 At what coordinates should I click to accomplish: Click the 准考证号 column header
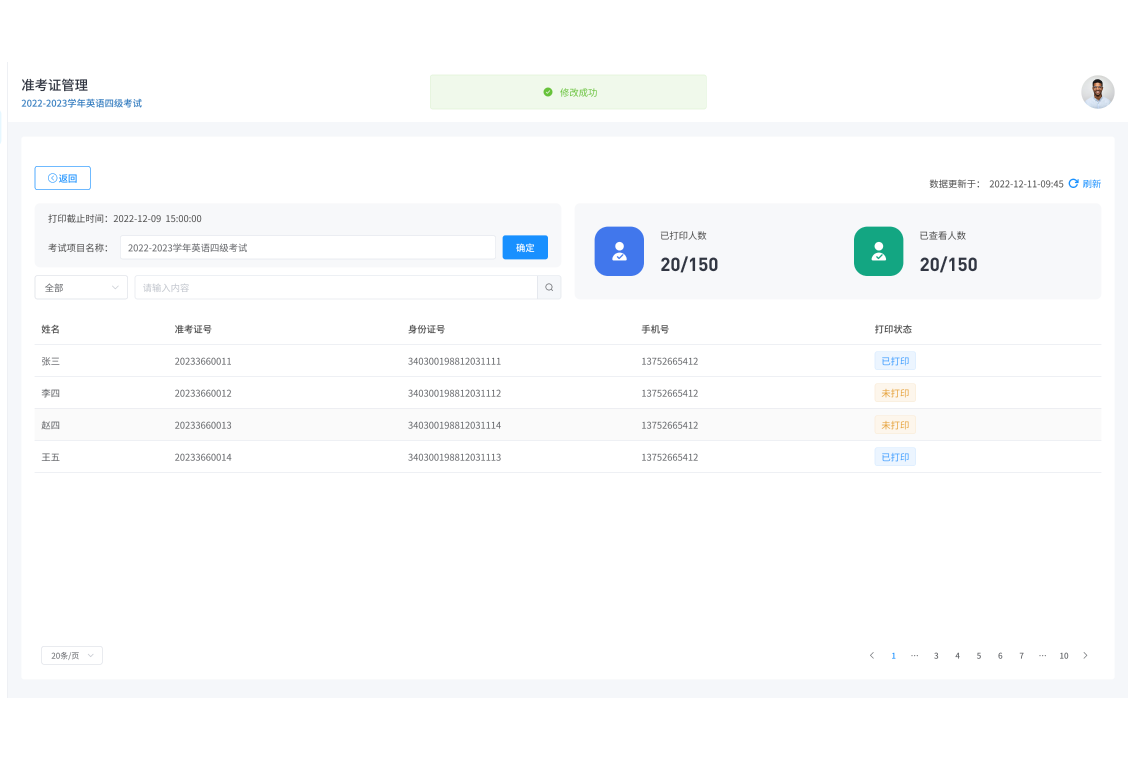pyautogui.click(x=193, y=329)
